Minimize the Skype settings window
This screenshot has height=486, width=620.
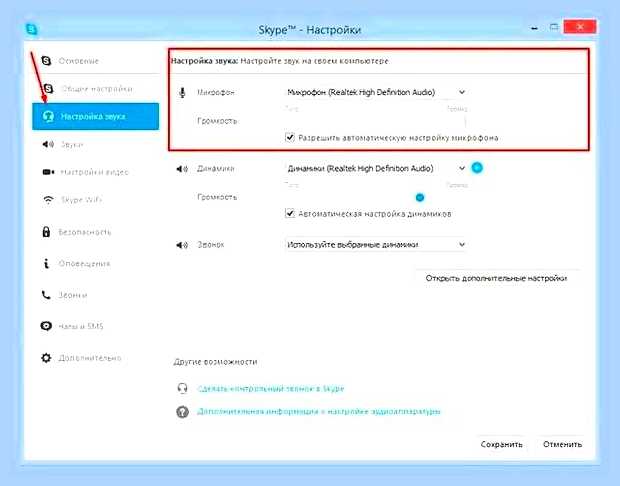point(534,28)
